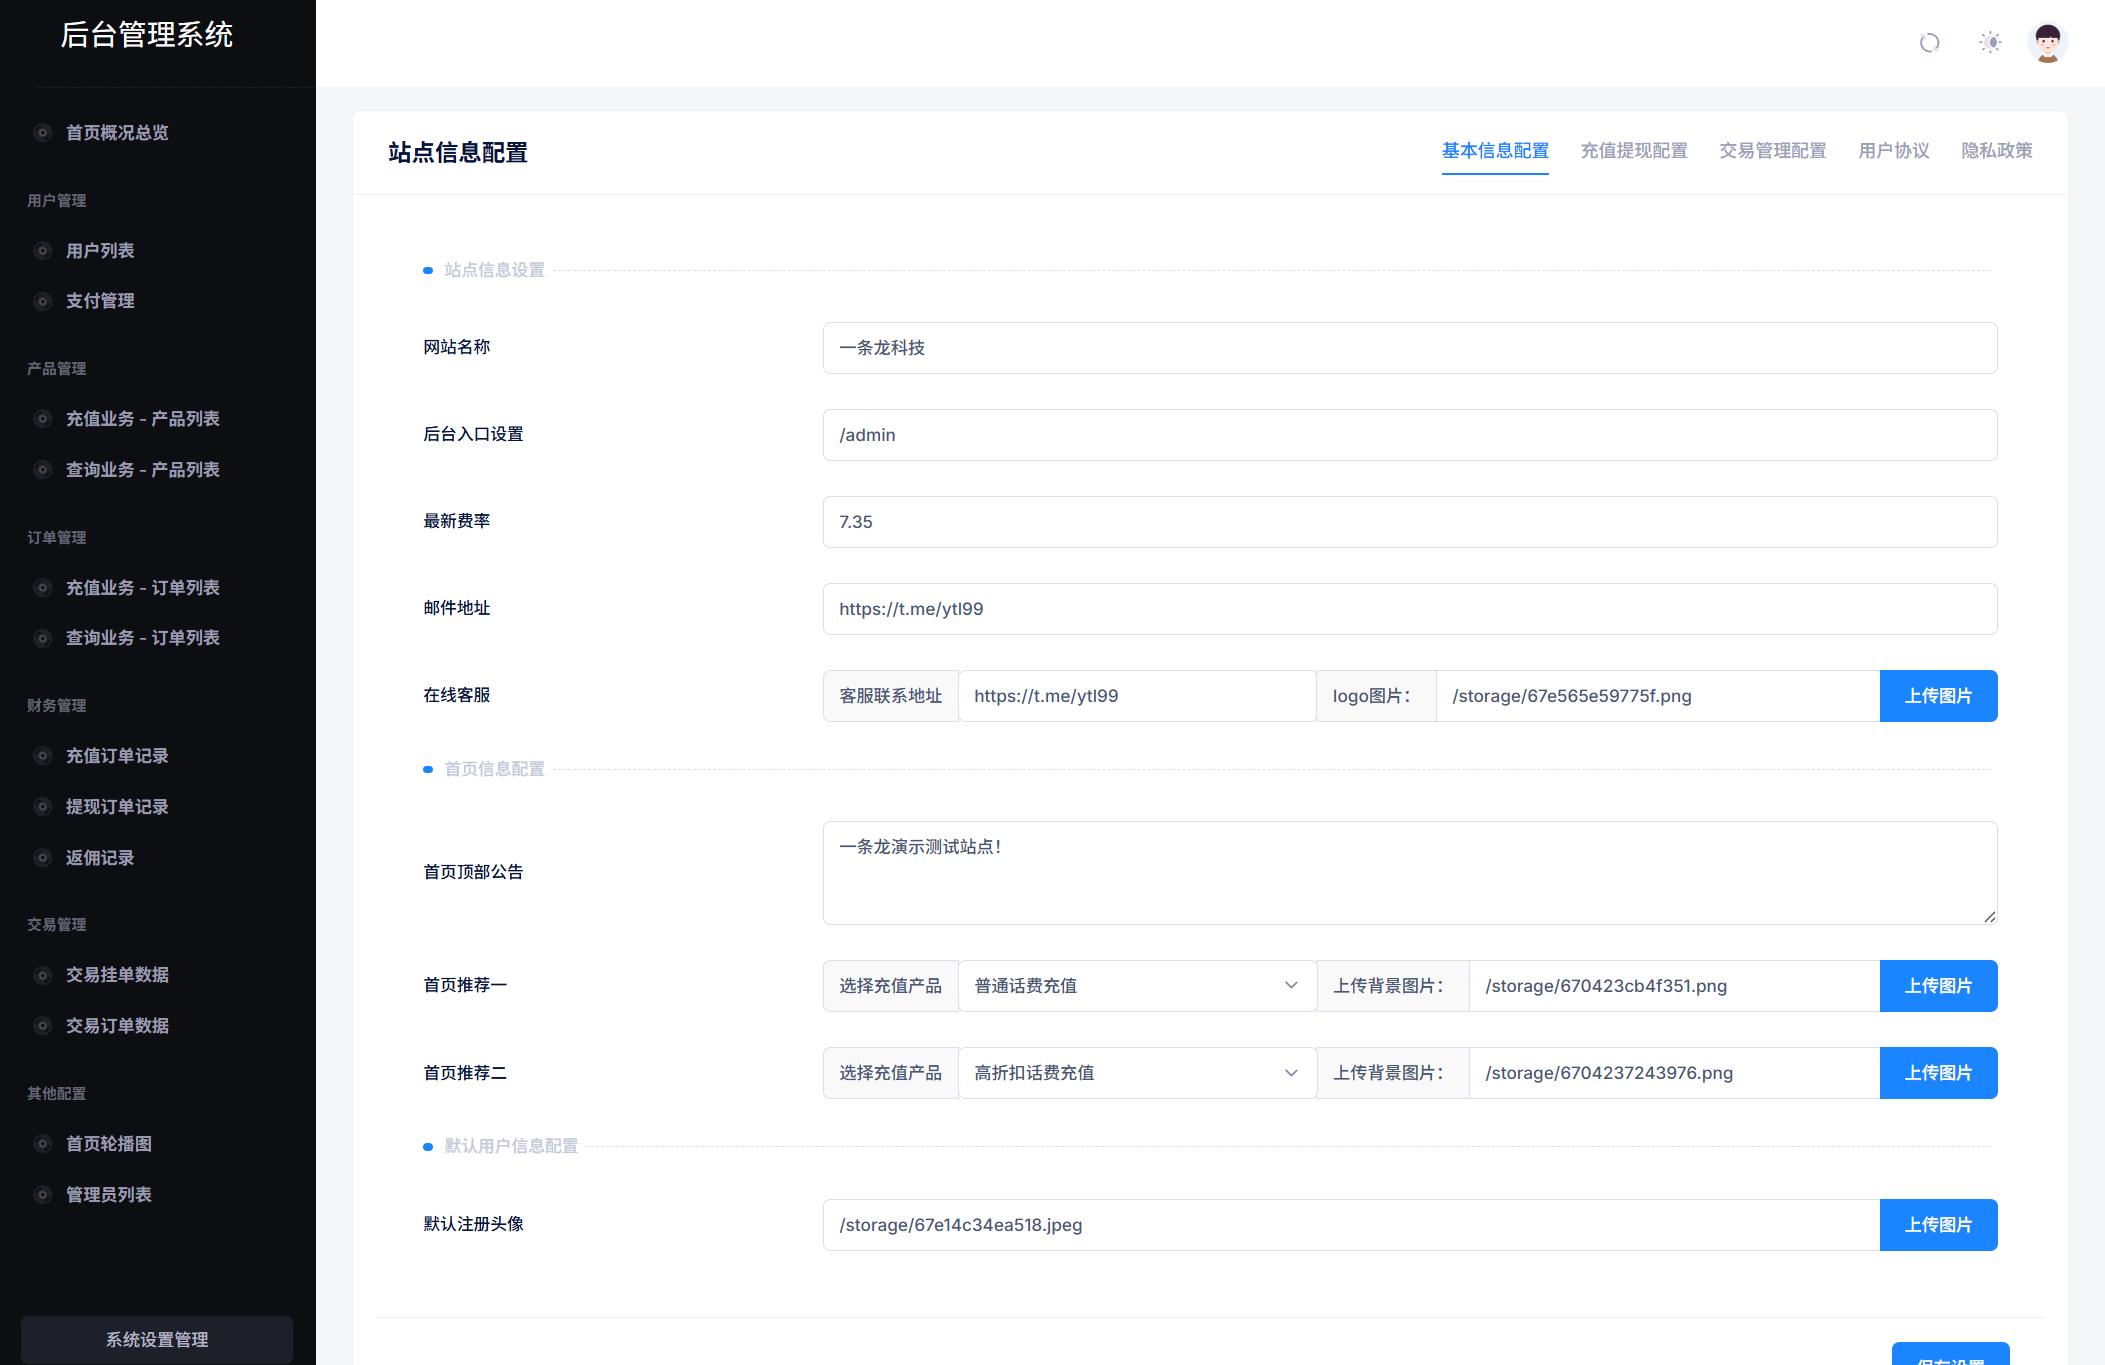Go to 管理员列表 in sidebar
Image resolution: width=2105 pixels, height=1365 pixels.
(x=109, y=1195)
